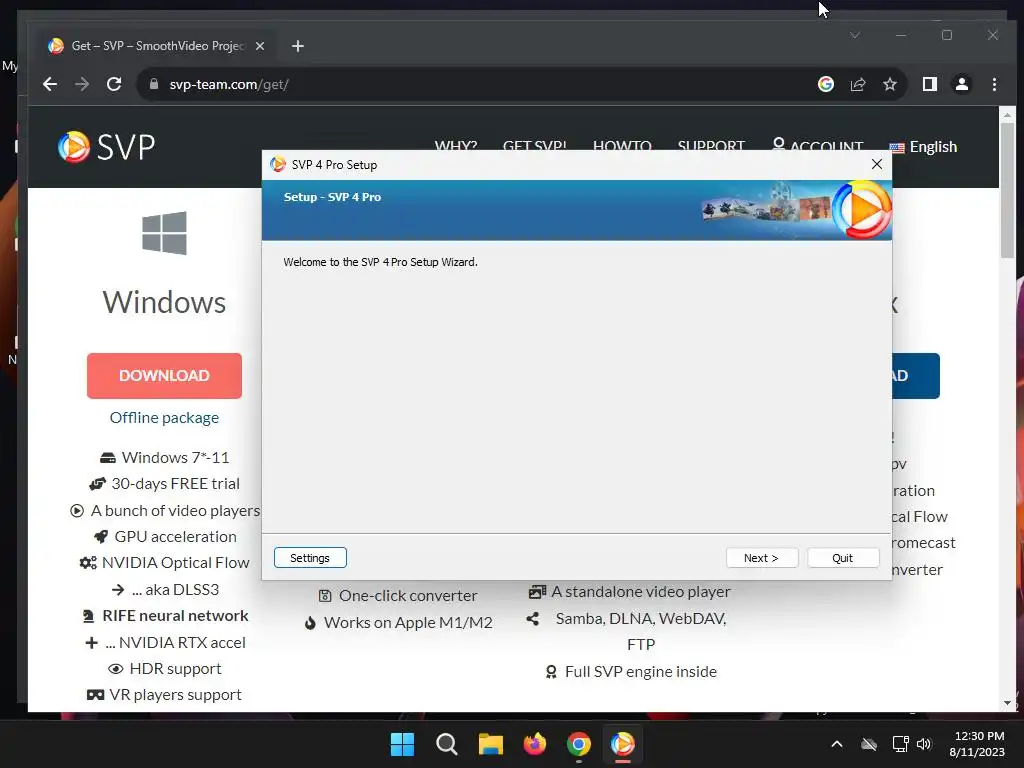The image size is (1024, 768).
Task: Open the HOWTO menu item
Action: pyautogui.click(x=622, y=146)
